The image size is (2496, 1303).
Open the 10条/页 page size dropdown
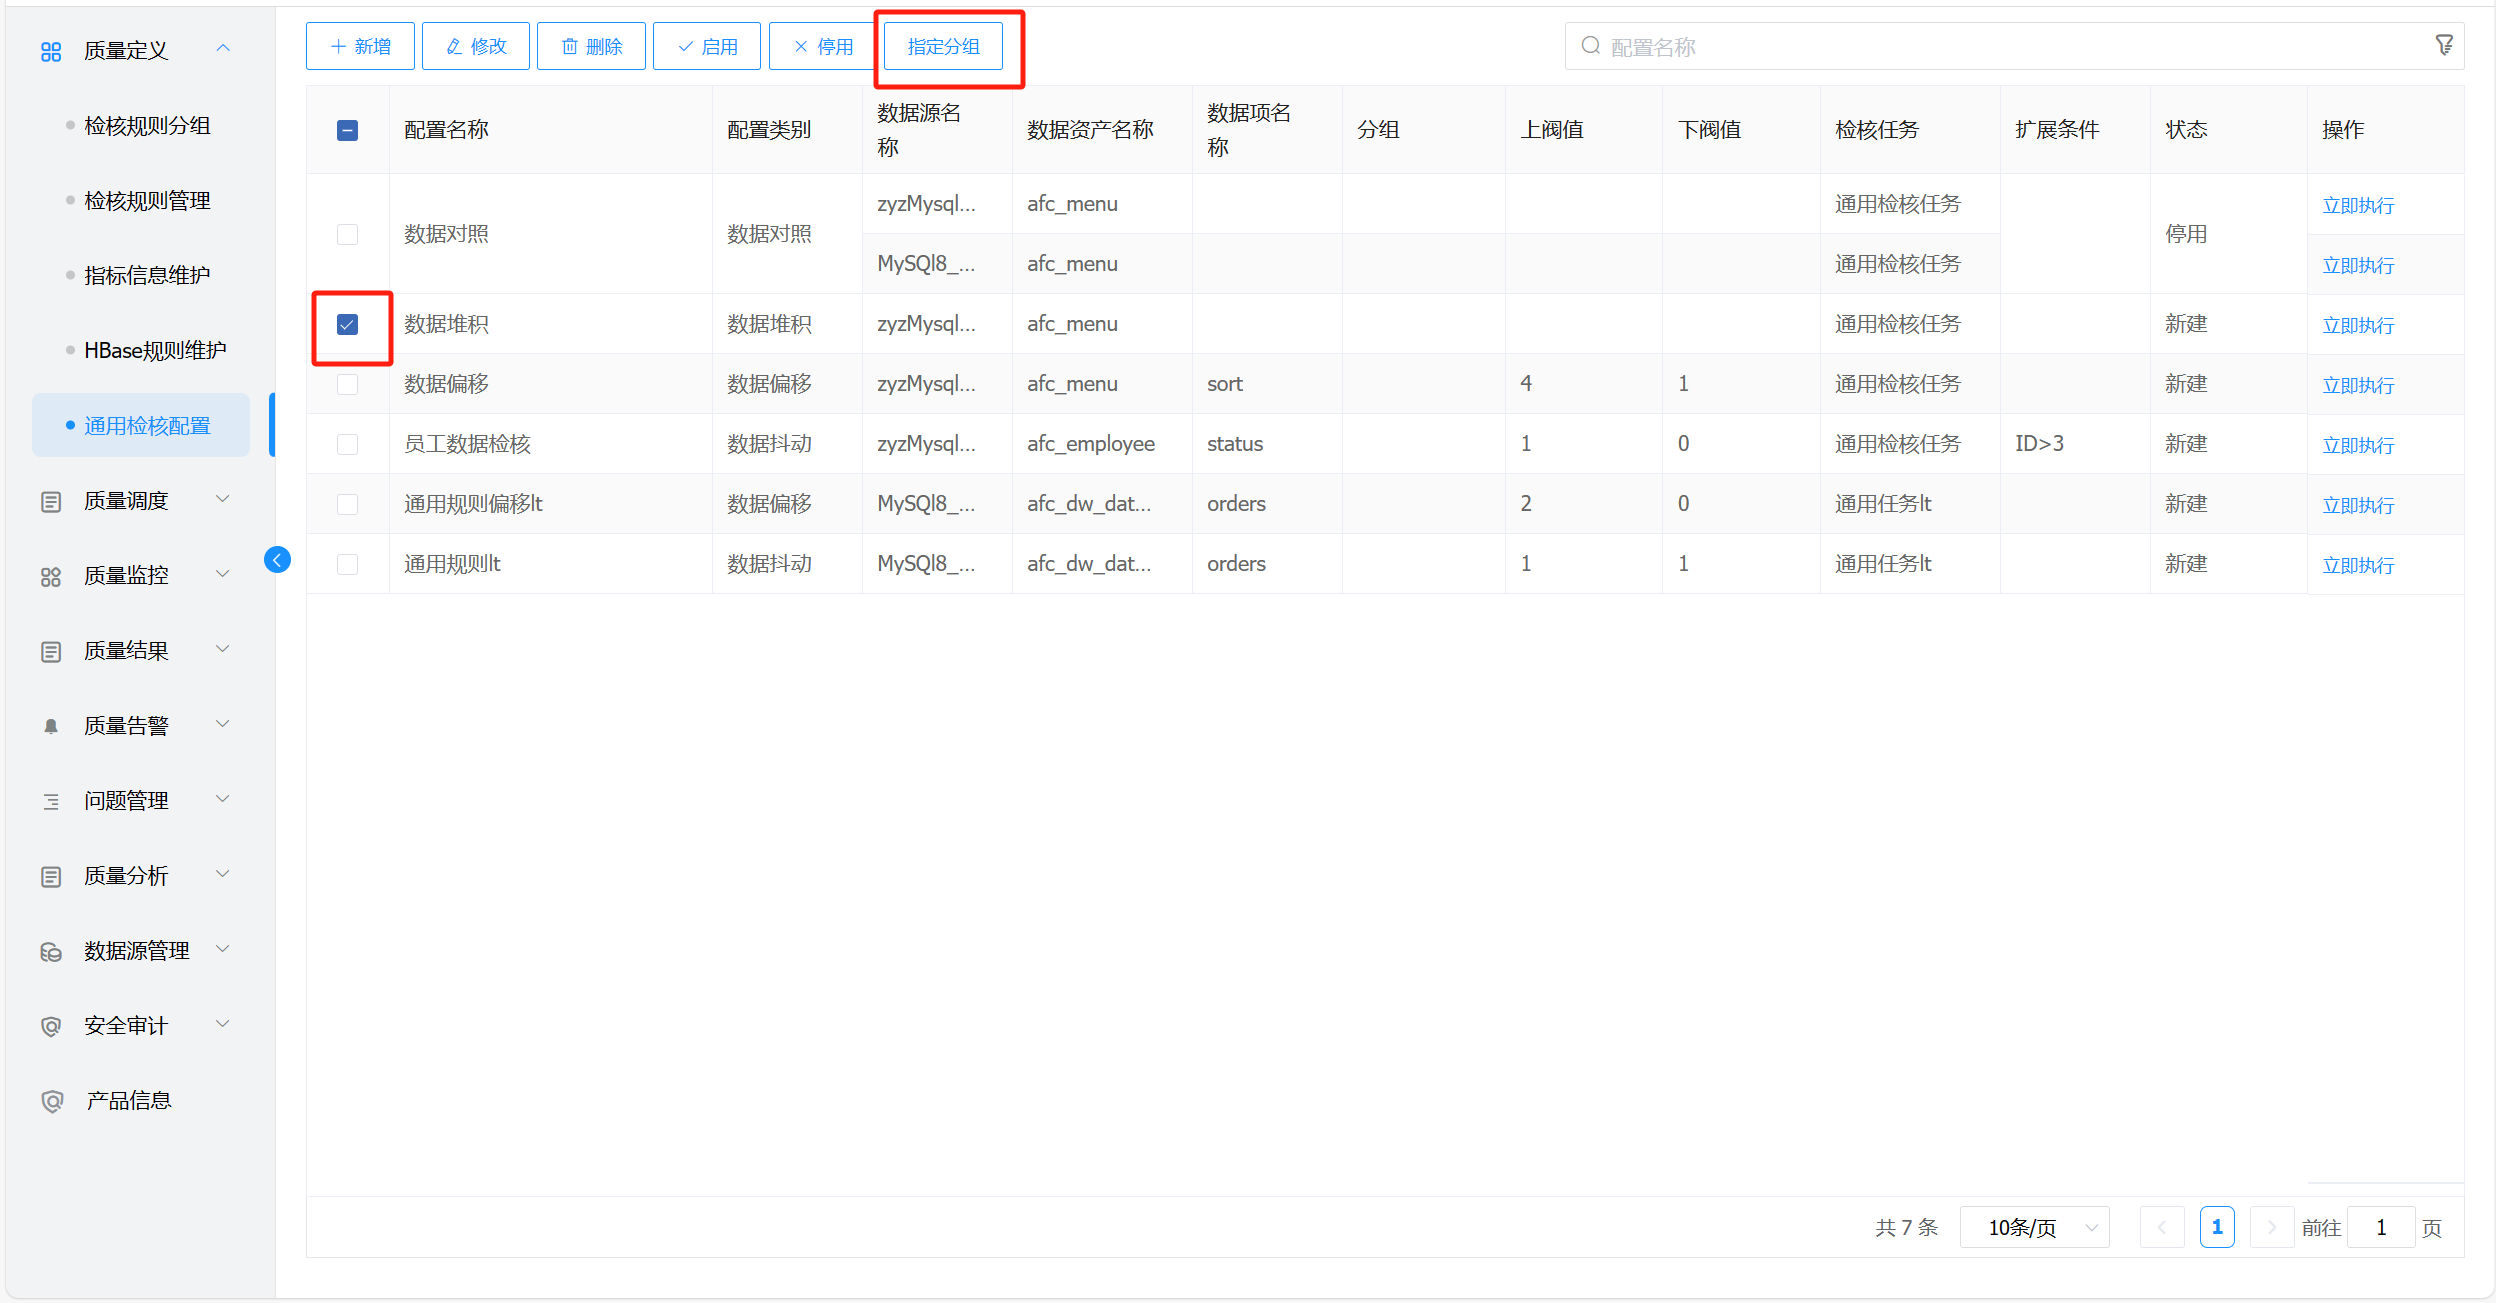pos(2034,1227)
